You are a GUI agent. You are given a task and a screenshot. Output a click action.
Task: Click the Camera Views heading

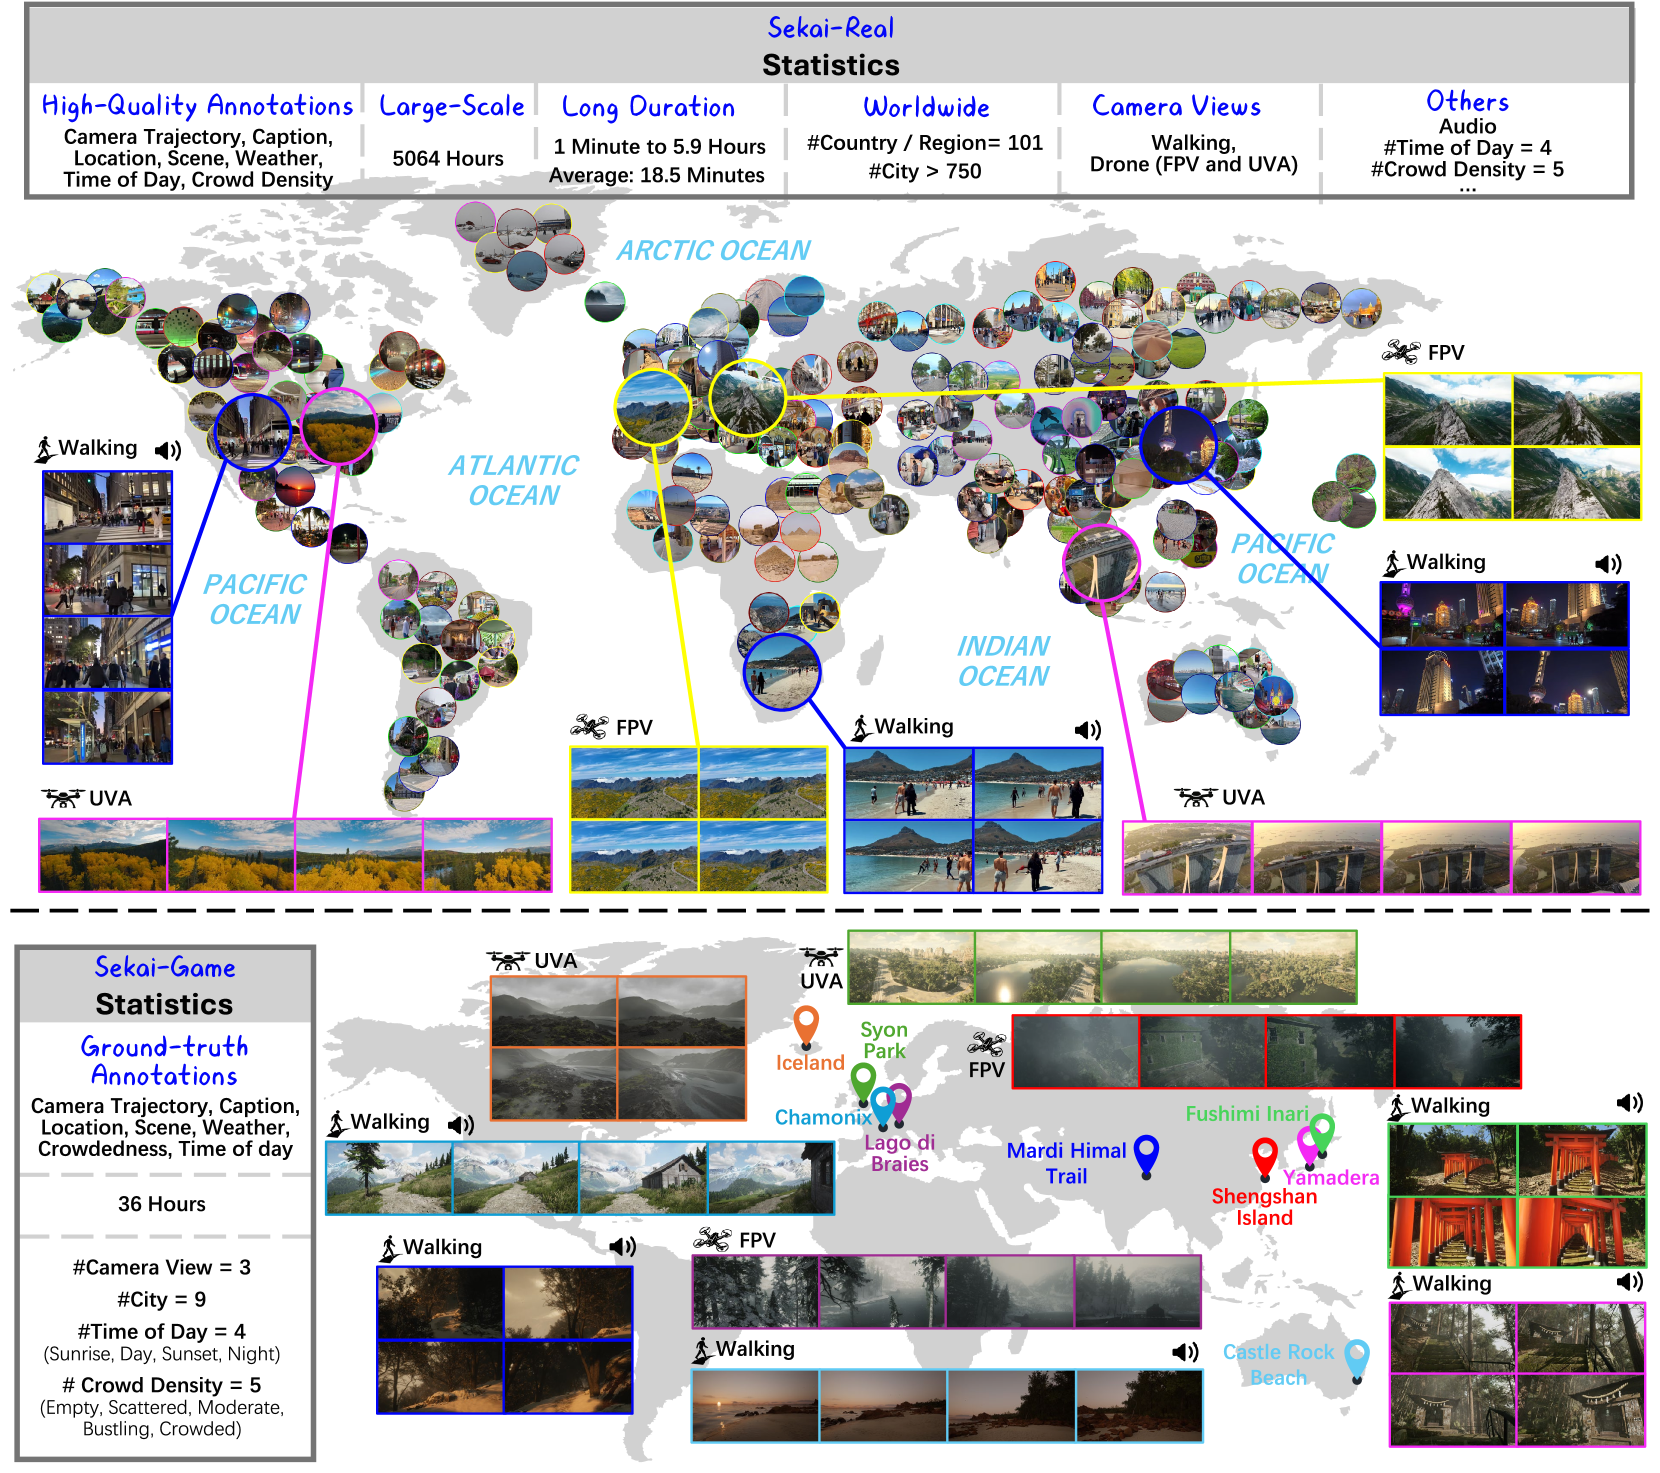pos(1176,106)
